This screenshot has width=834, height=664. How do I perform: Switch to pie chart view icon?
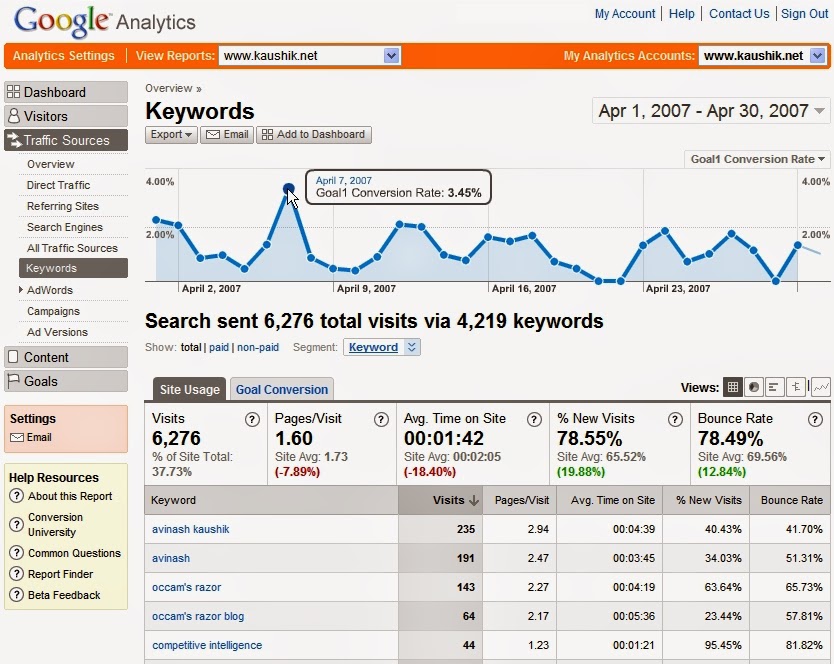pyautogui.click(x=754, y=387)
